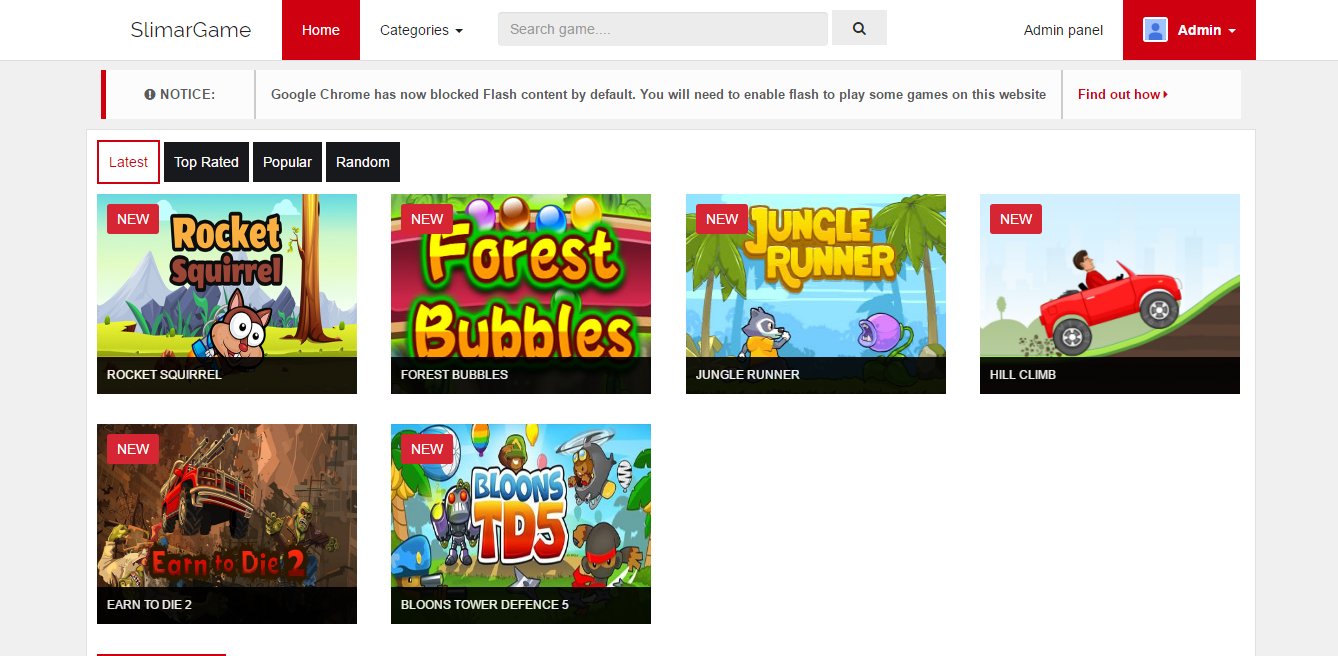The image size is (1338, 656).
Task: Open the Categories dropdown menu
Action: [x=421, y=30]
